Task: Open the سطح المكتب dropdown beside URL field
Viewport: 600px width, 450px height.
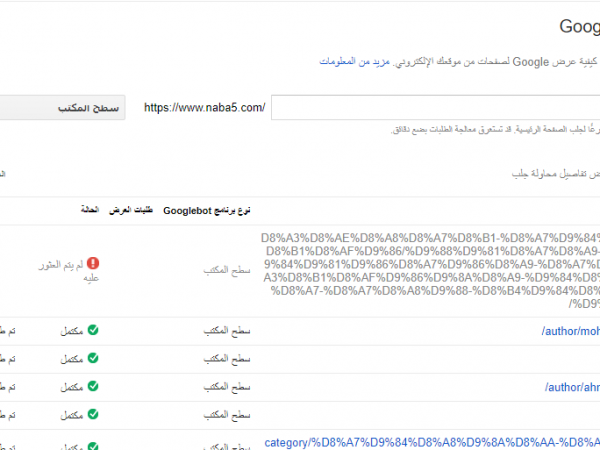Action: click(x=60, y=108)
